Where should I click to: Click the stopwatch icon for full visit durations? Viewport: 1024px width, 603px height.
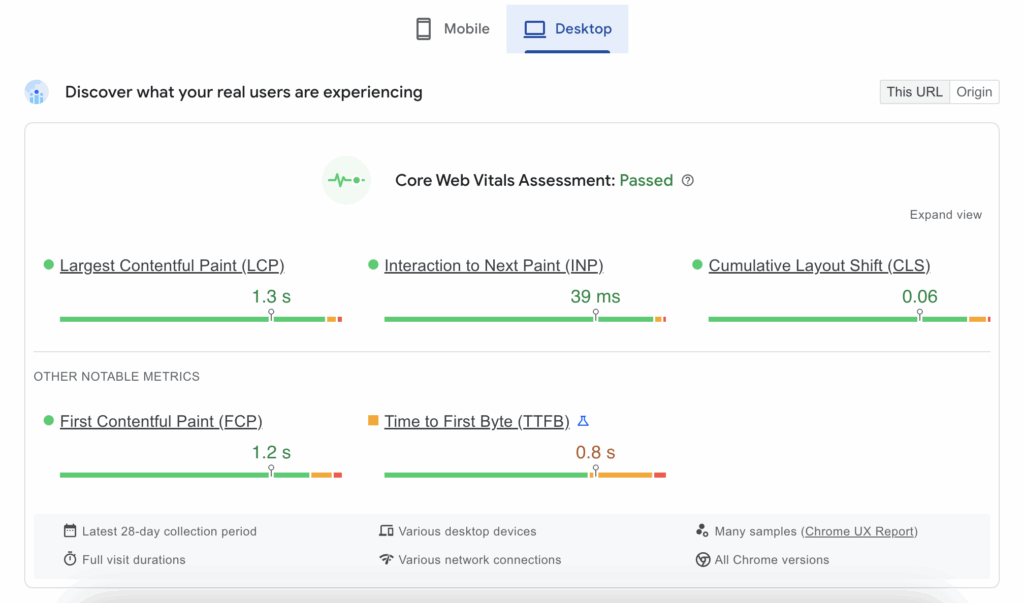pos(70,559)
